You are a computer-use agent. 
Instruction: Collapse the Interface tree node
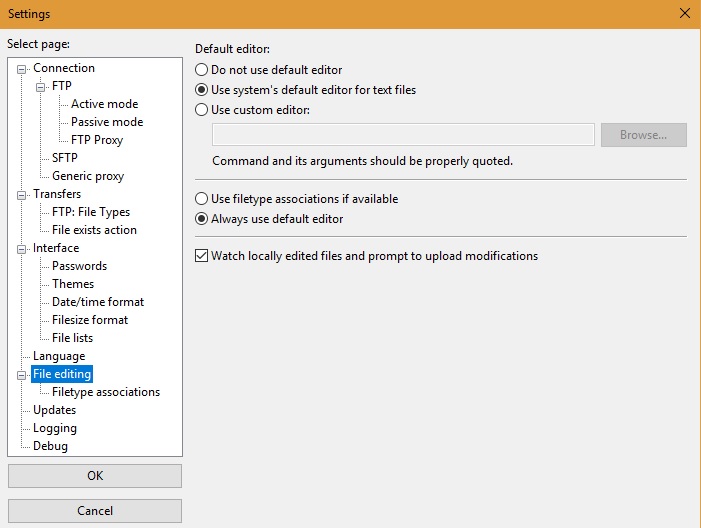pyautogui.click(x=21, y=249)
